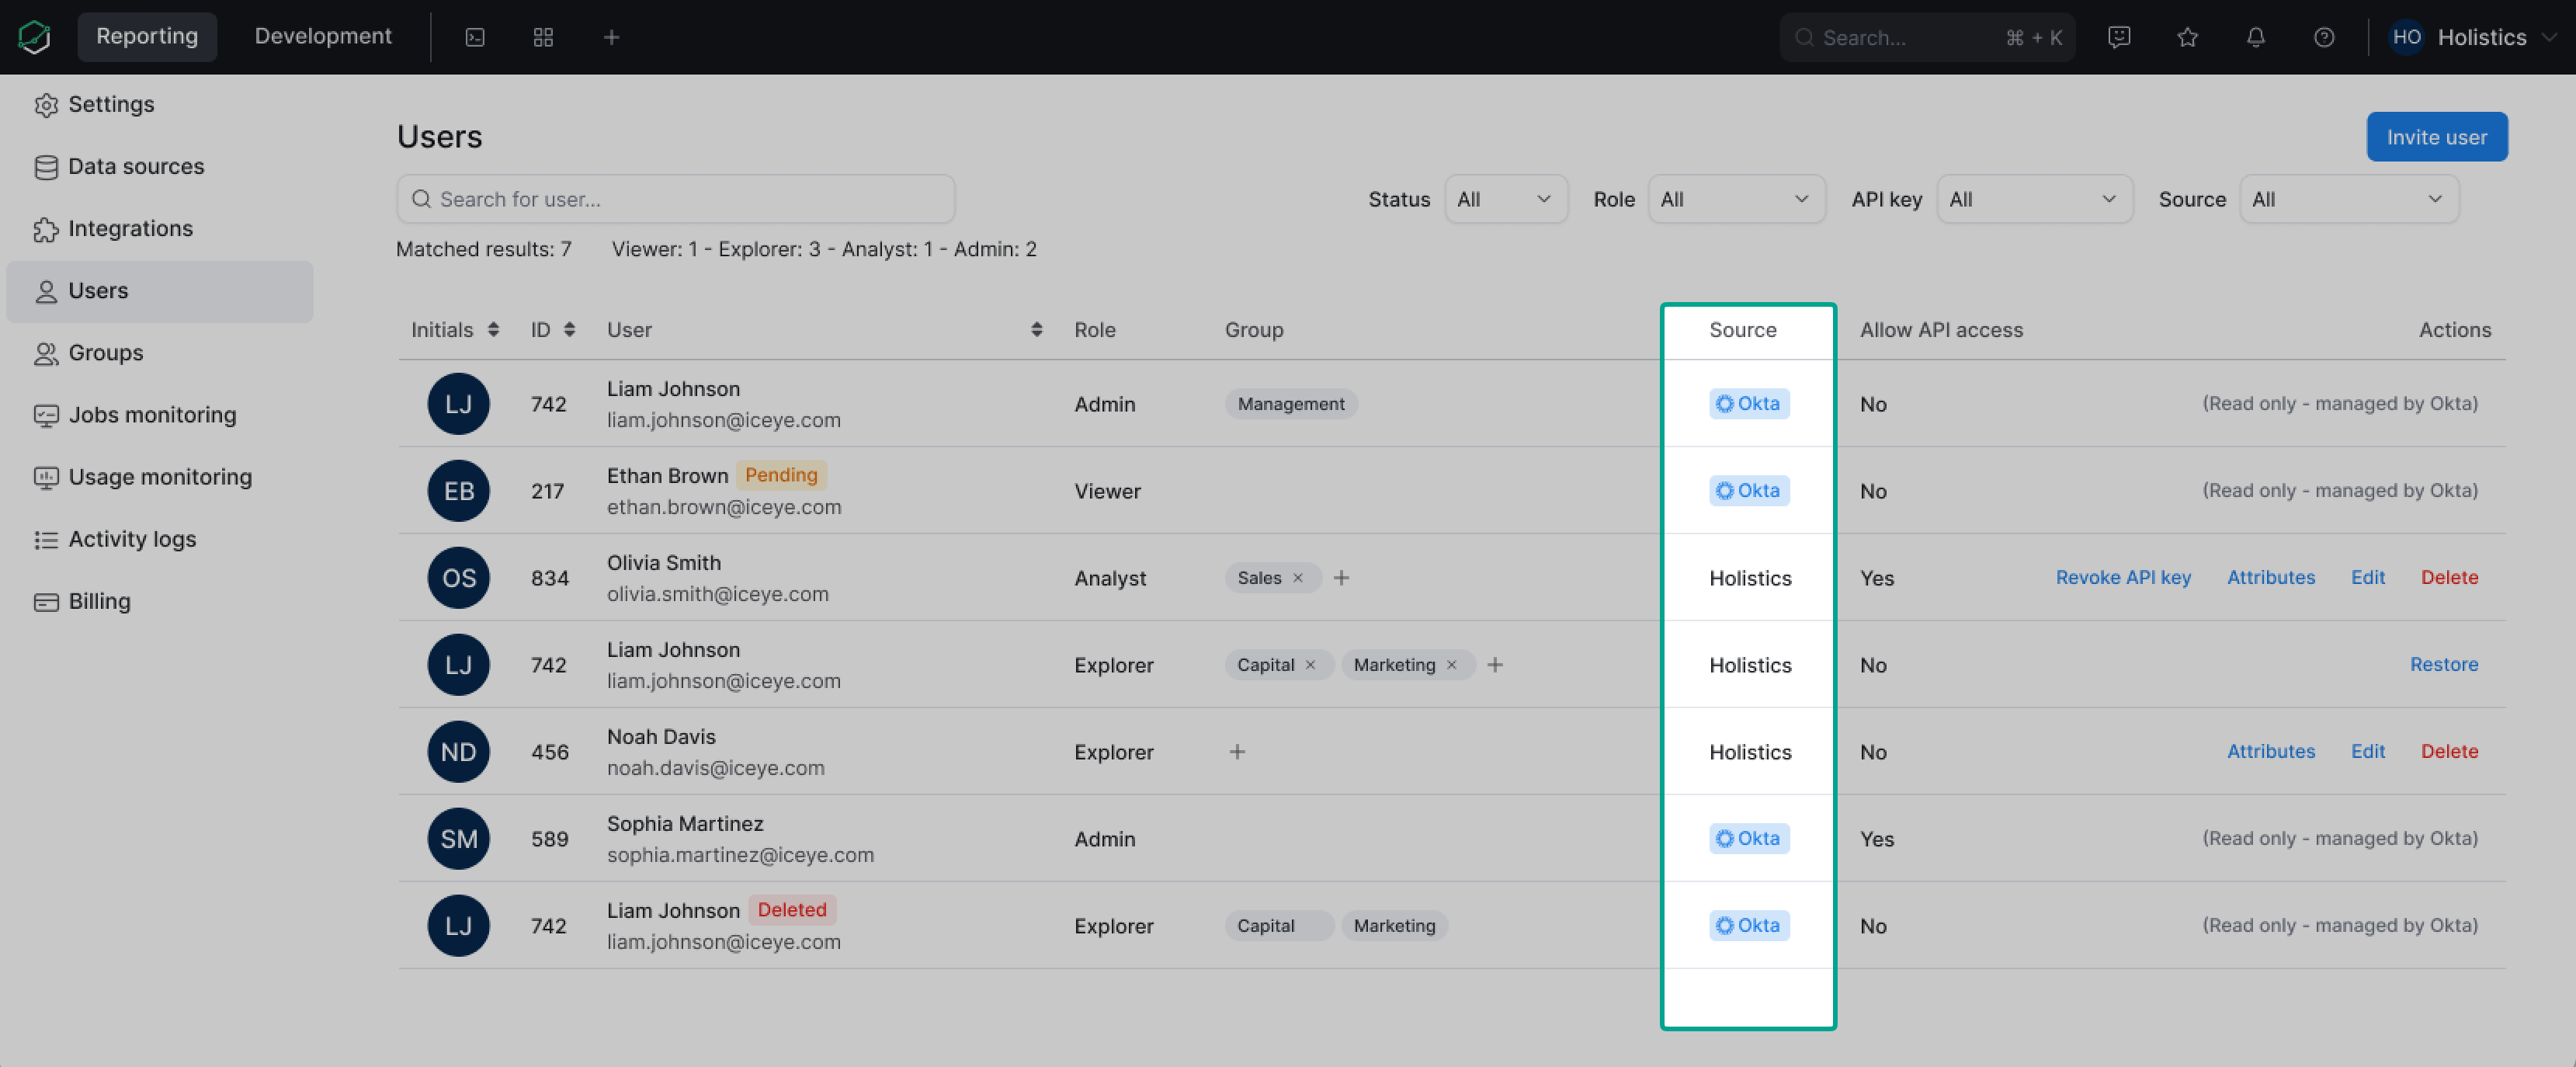Image resolution: width=2576 pixels, height=1067 pixels.
Task: Click the favorites star icon
Action: [2187, 37]
